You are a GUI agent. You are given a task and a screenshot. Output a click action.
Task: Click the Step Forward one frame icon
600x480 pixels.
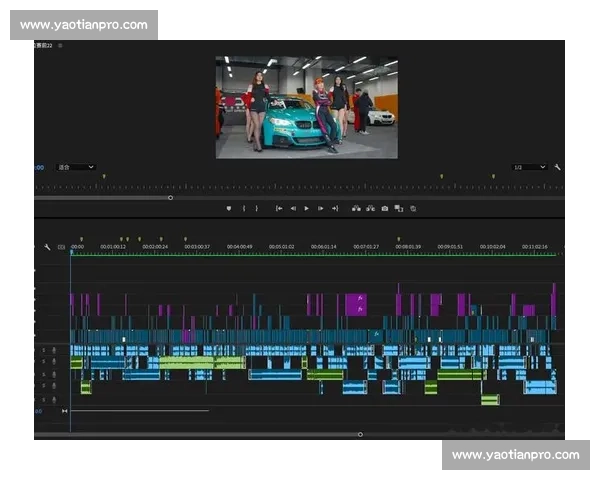[x=320, y=208]
